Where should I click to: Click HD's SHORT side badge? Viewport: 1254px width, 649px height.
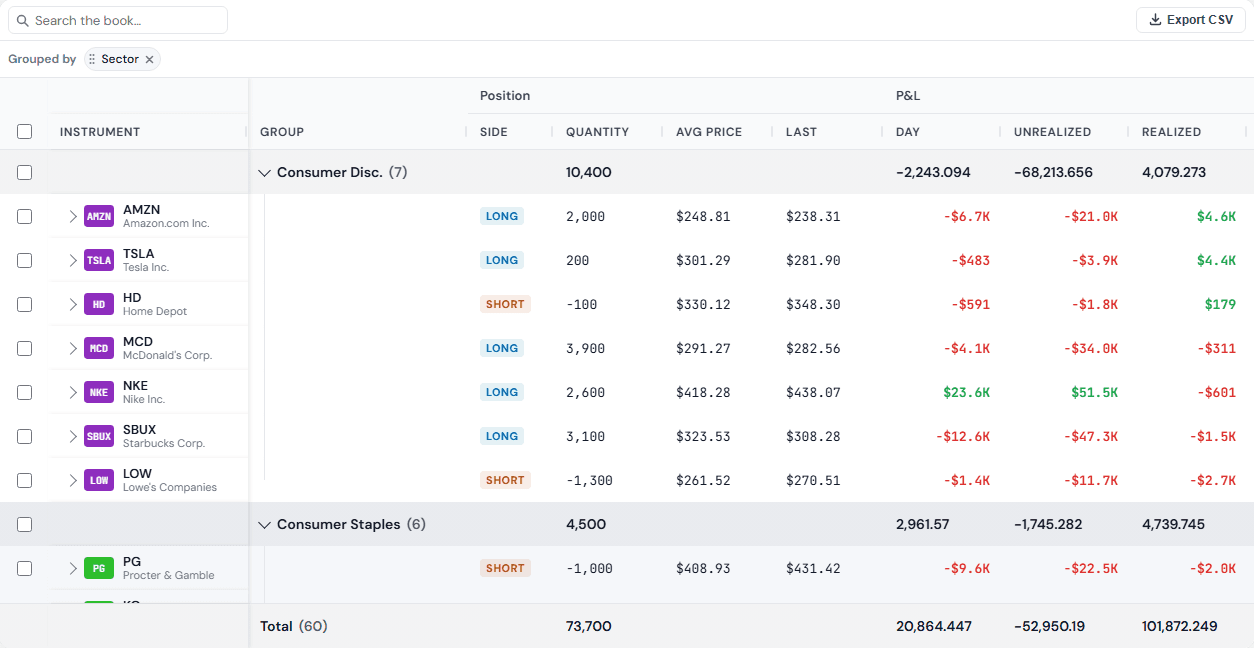pyautogui.click(x=505, y=304)
